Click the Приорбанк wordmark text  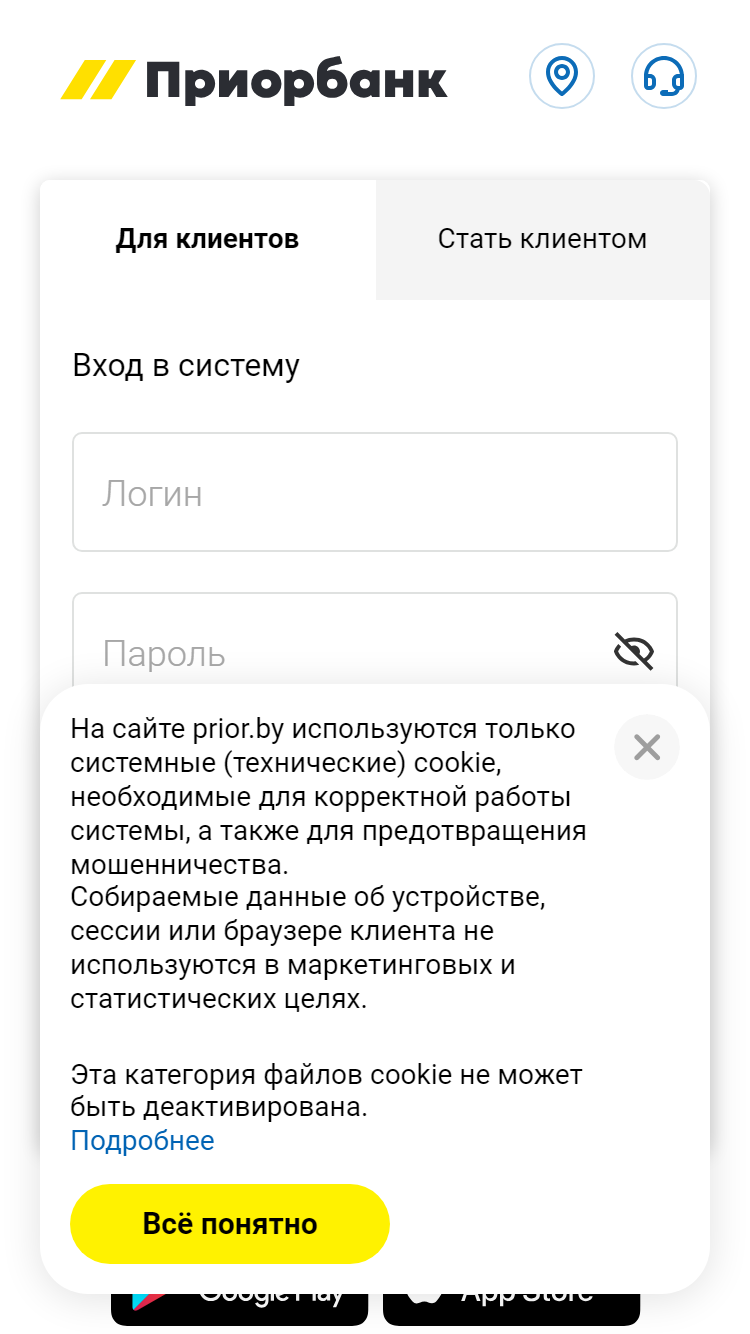[297, 82]
